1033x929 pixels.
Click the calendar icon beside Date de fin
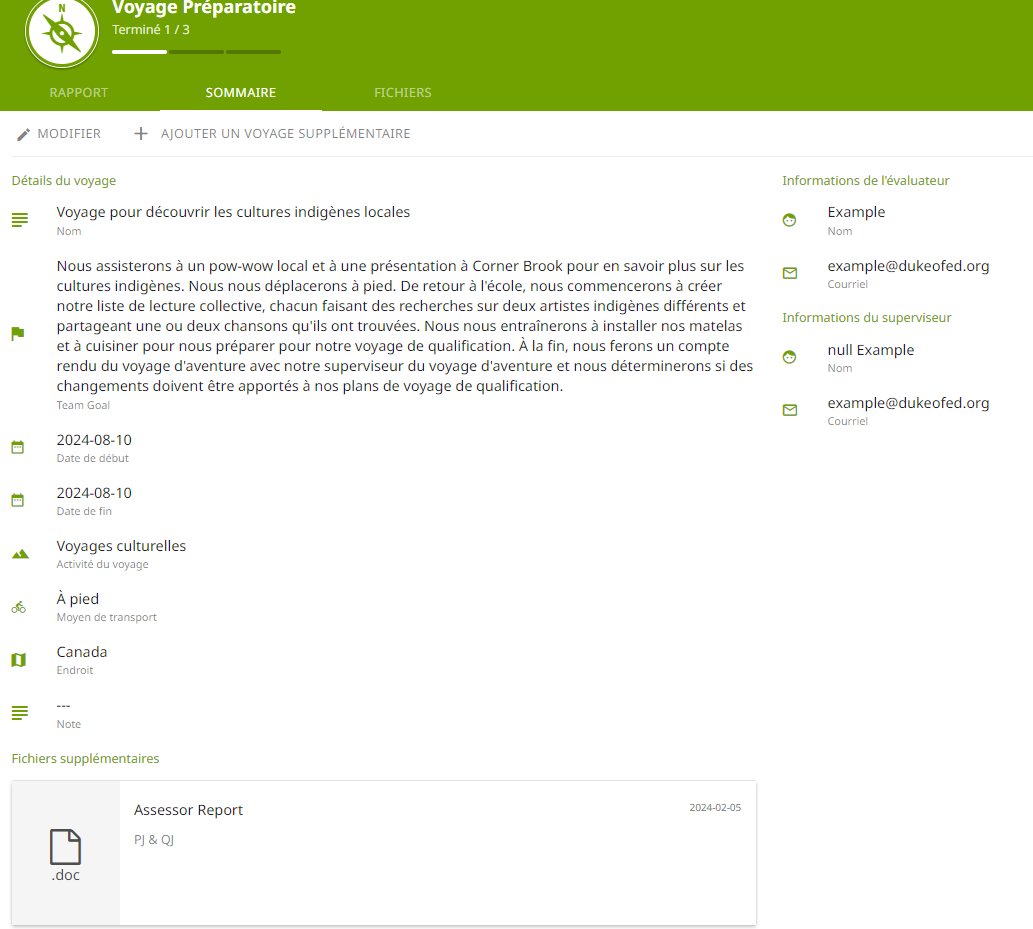click(x=18, y=500)
